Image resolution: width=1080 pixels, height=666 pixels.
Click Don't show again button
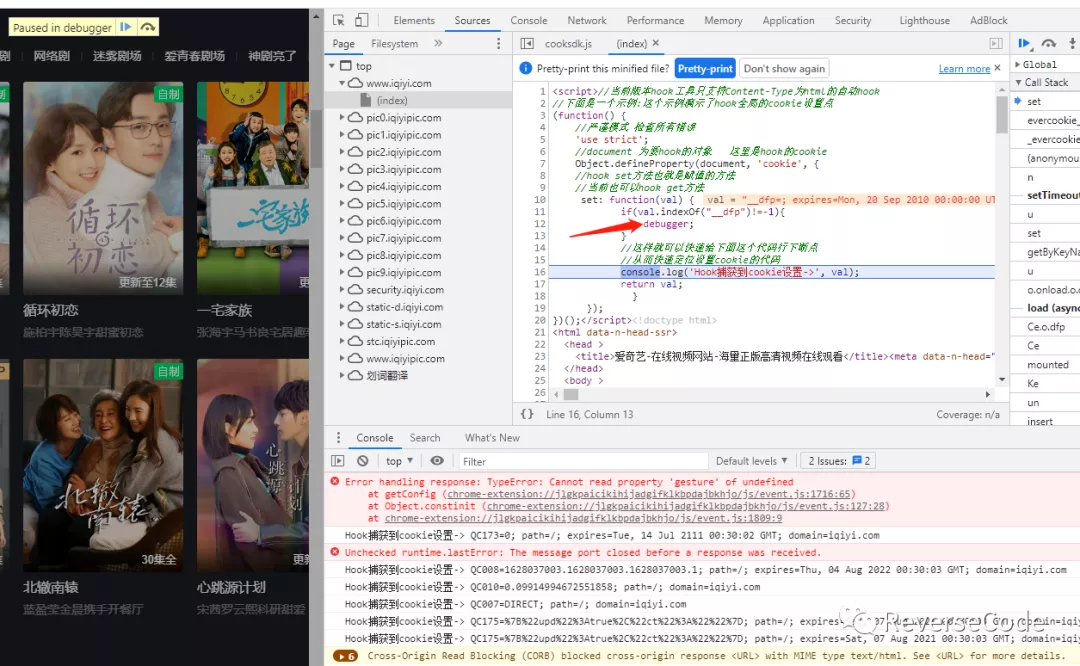pyautogui.click(x=784, y=68)
